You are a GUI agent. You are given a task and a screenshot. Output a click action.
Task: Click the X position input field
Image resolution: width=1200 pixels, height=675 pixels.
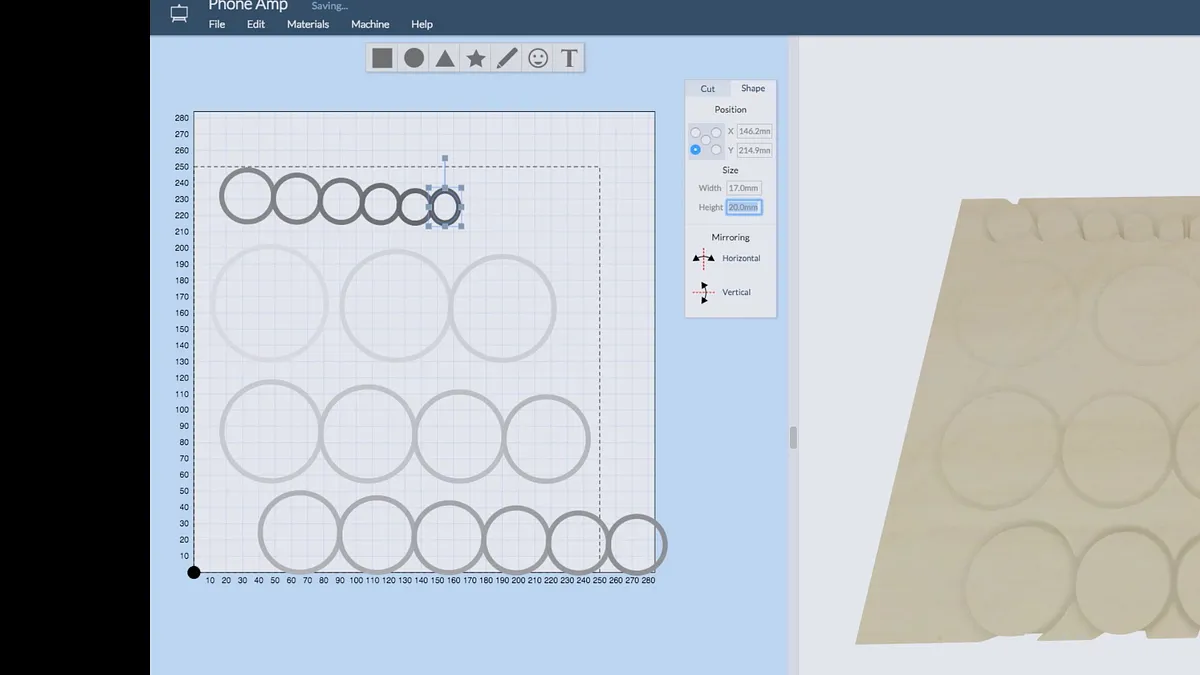click(754, 131)
